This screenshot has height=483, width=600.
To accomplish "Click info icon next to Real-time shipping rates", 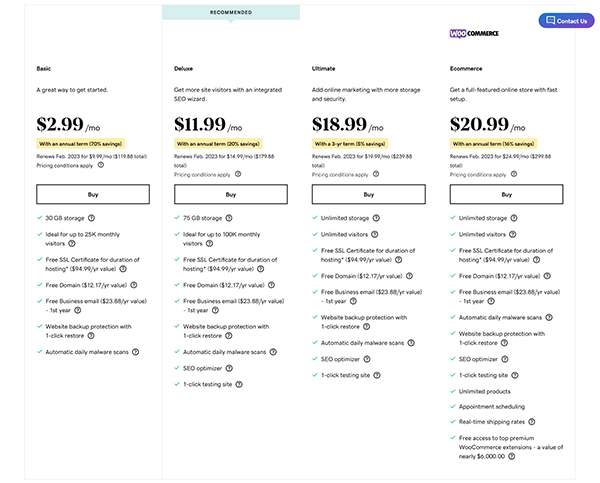I will [532, 422].
